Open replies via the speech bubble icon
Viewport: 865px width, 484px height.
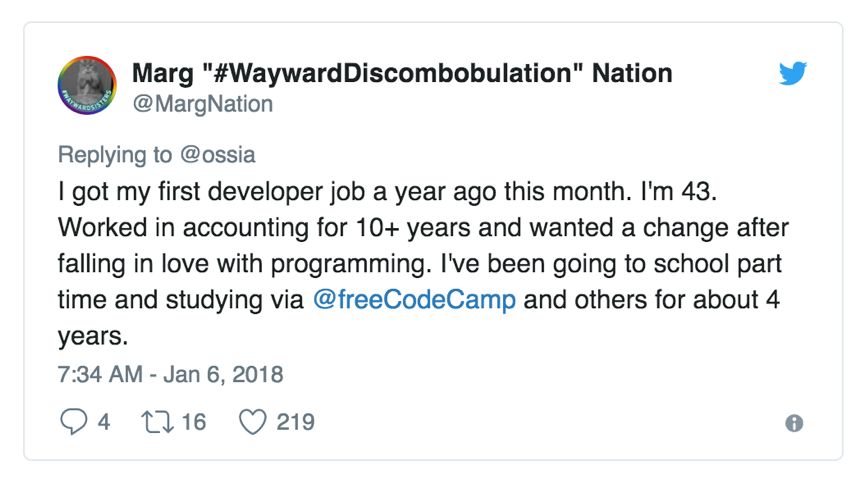[73, 422]
